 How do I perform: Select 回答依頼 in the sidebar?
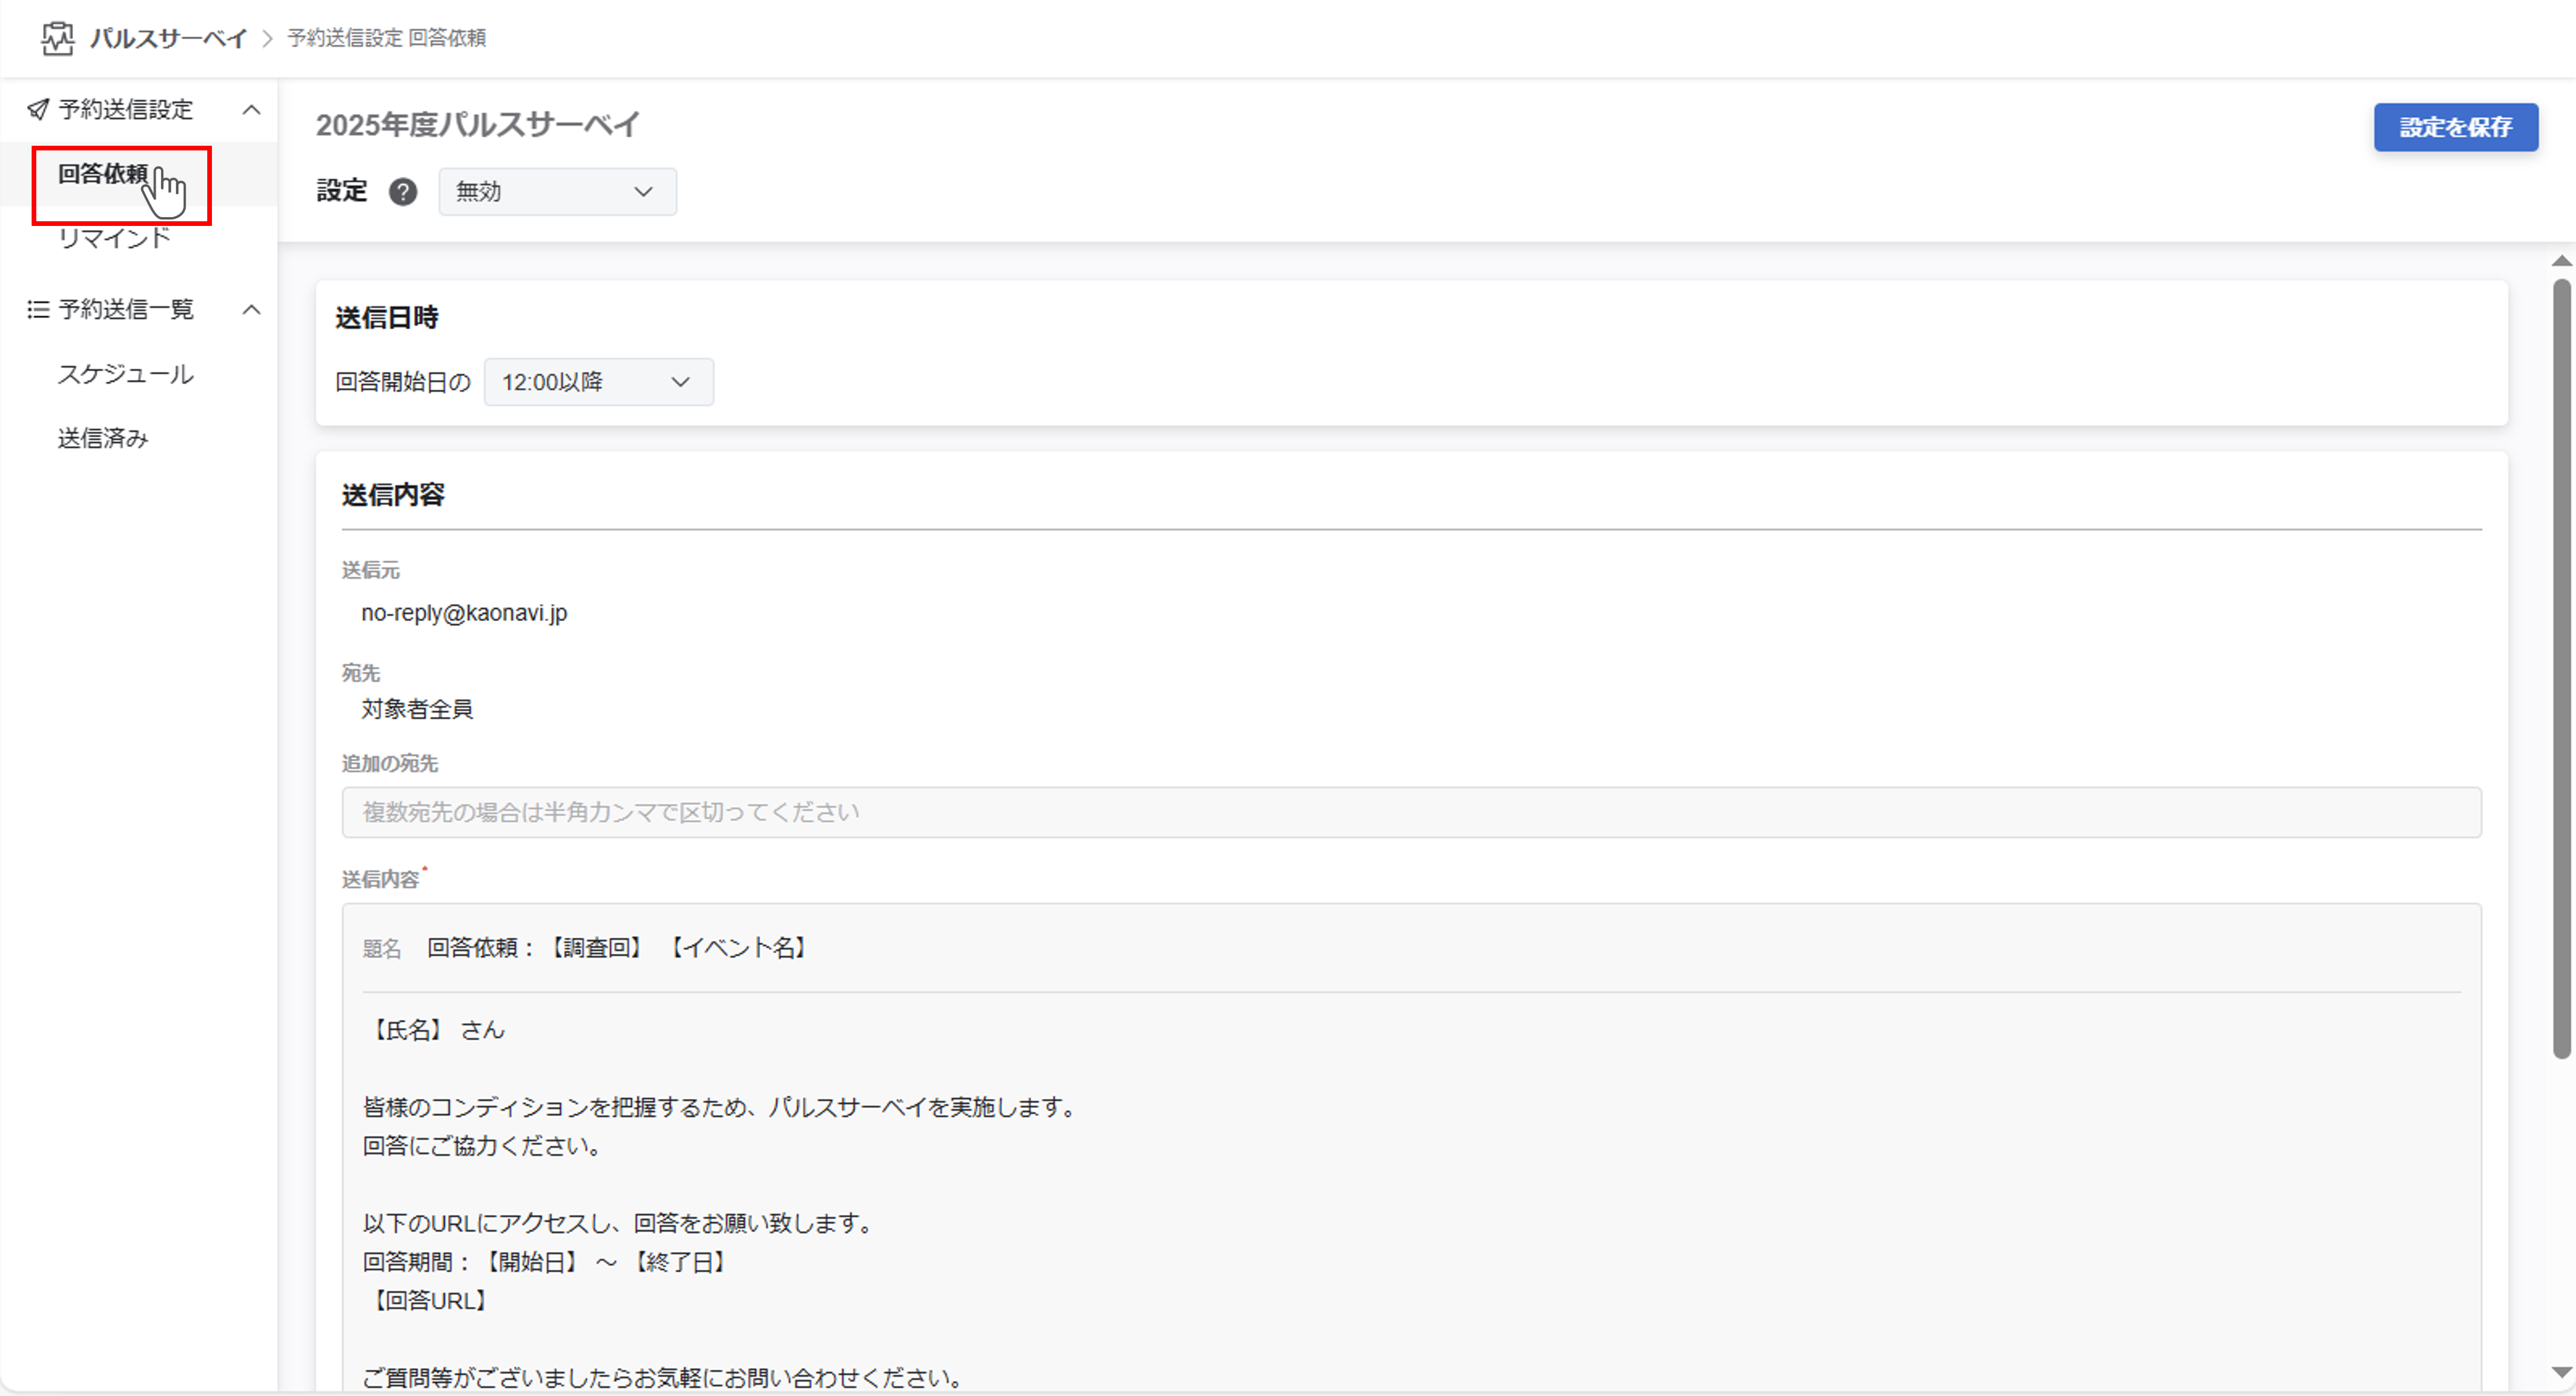pyautogui.click(x=103, y=174)
